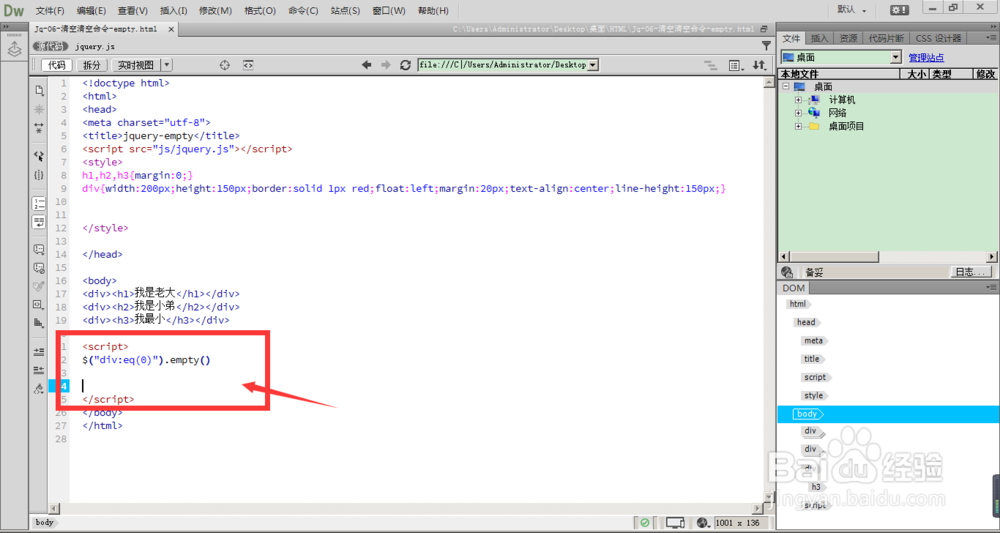This screenshot has width=1000, height=533.
Task: Open the 站点(S) menu
Action: point(346,11)
